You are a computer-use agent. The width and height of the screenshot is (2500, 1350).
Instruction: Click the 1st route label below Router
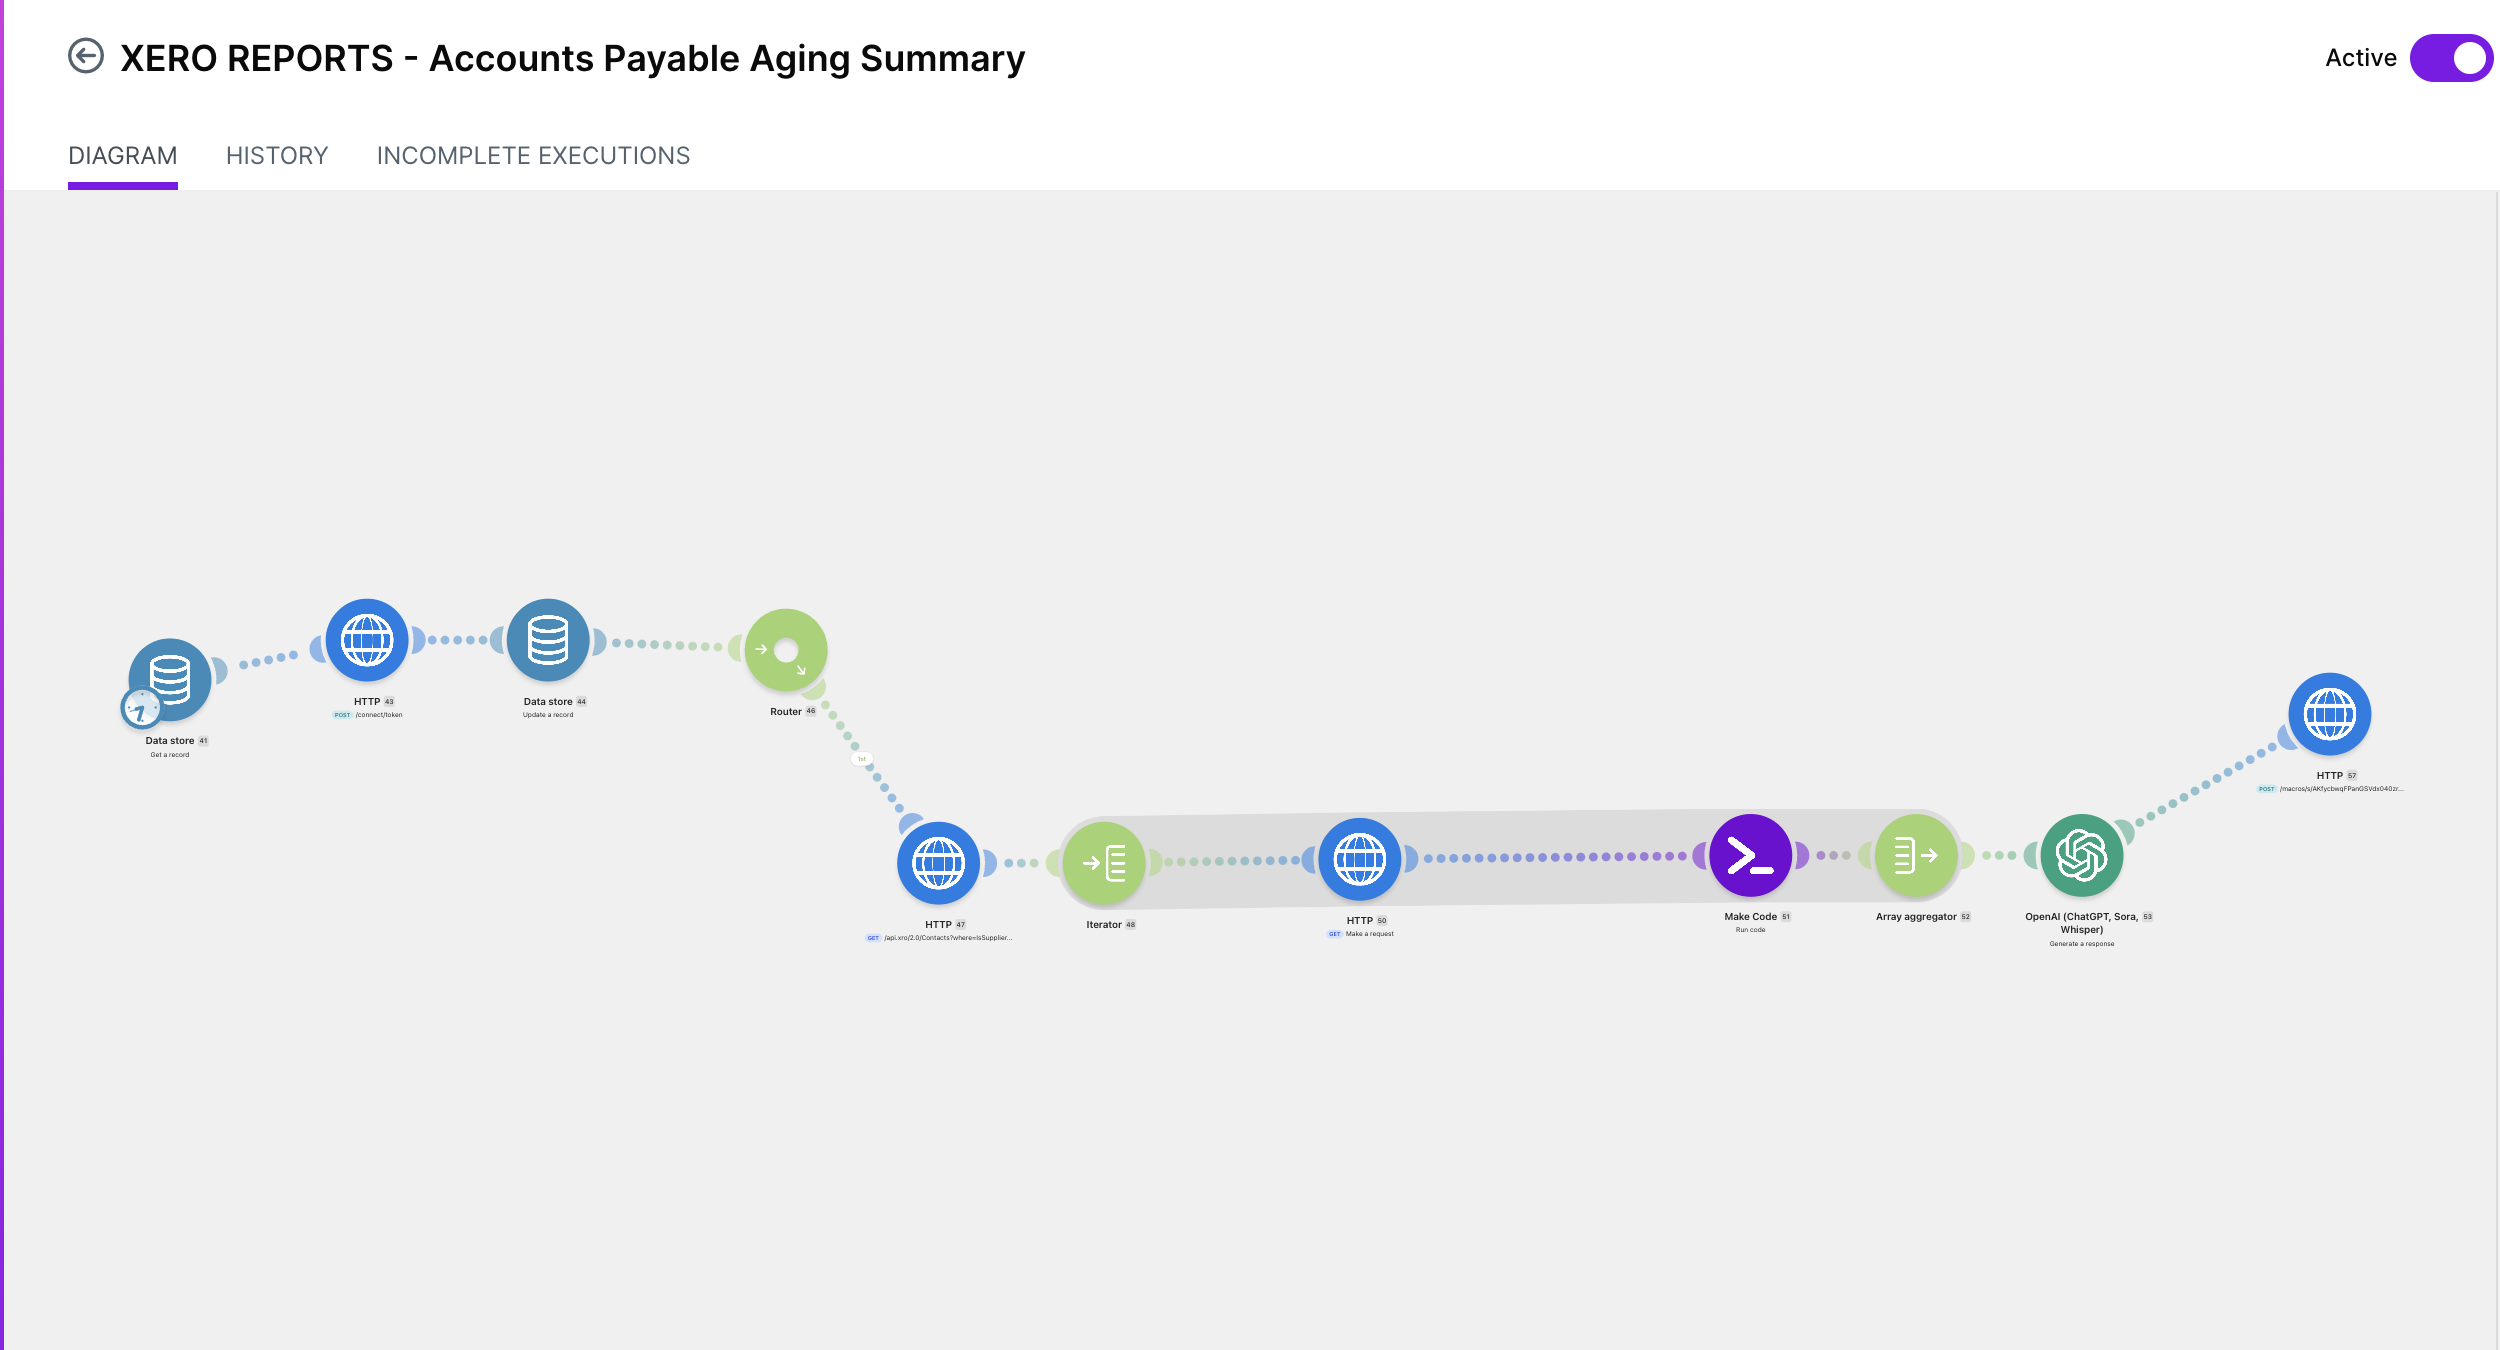[862, 759]
